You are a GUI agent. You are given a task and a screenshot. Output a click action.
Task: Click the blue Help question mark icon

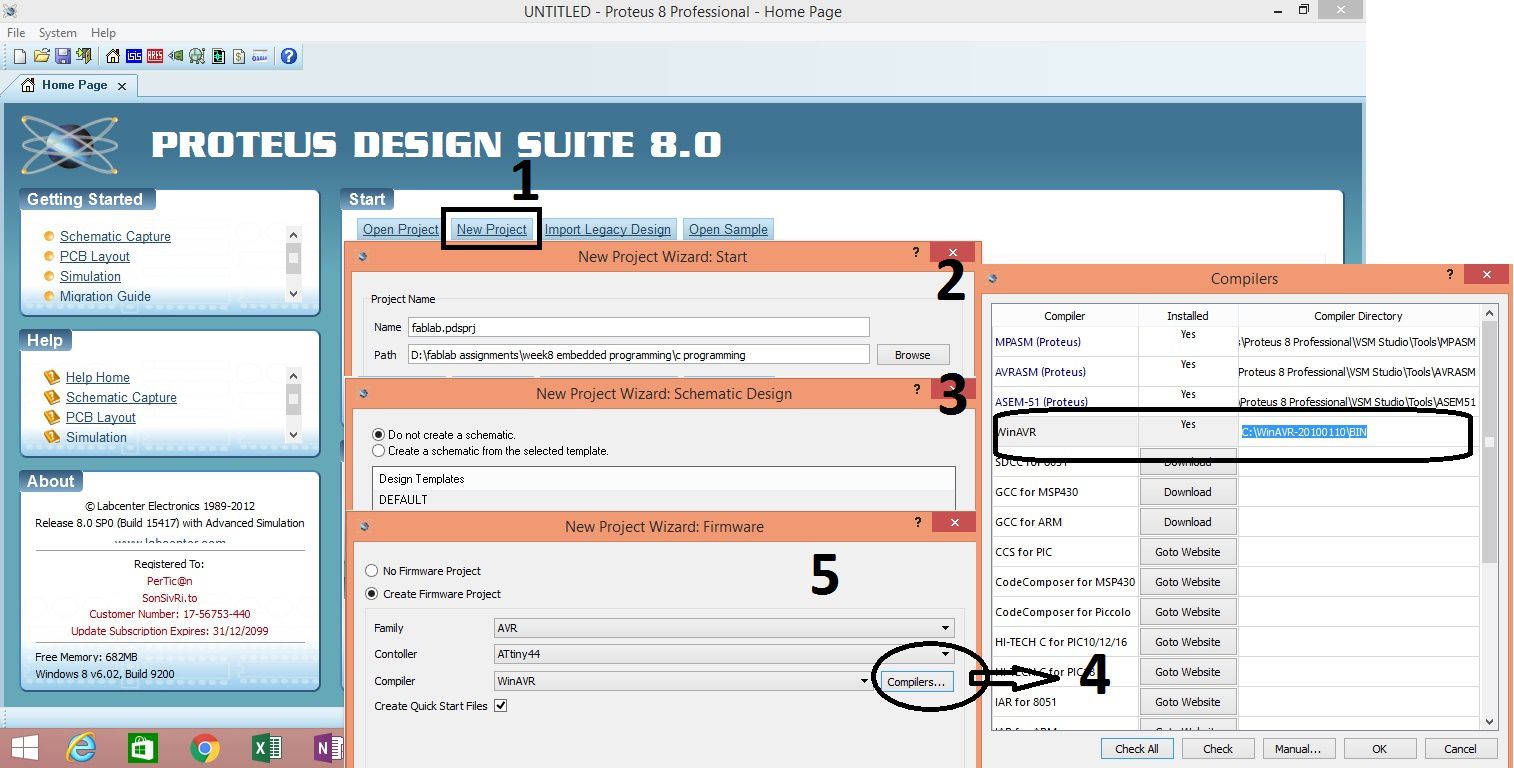tap(289, 56)
